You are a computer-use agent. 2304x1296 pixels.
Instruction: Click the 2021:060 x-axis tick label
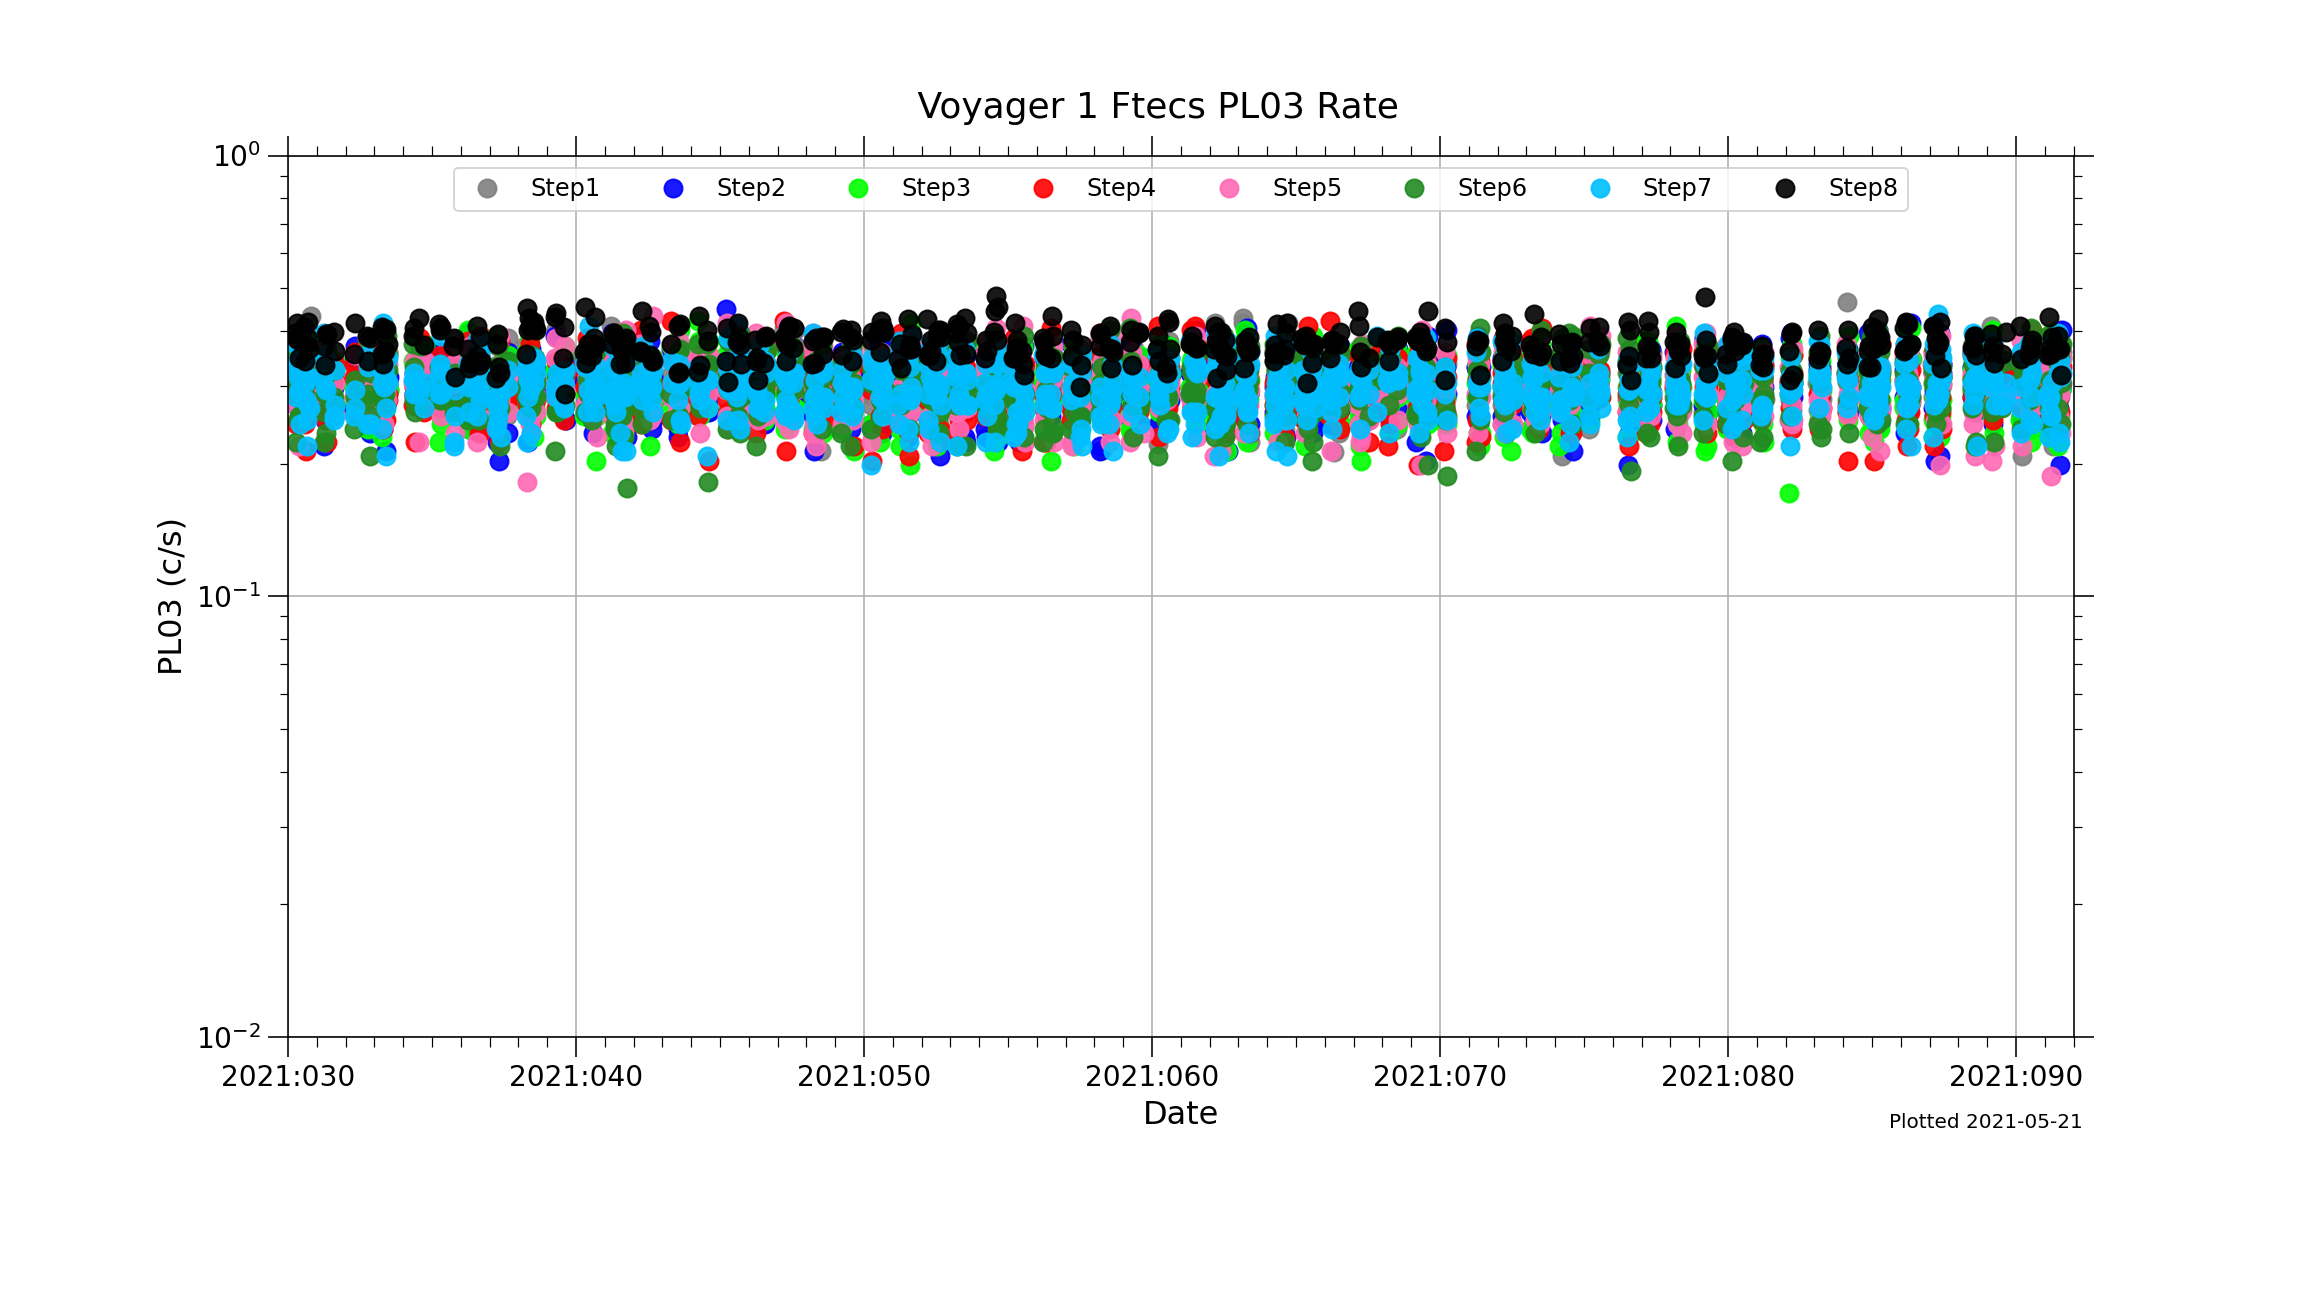[1152, 1077]
